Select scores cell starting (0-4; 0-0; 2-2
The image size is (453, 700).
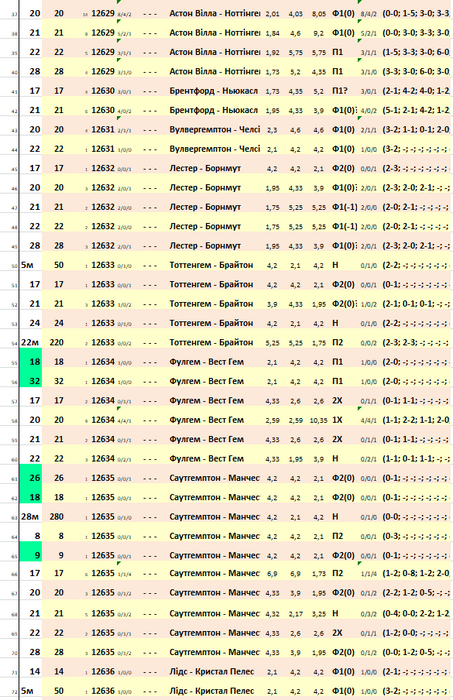click(416, 613)
